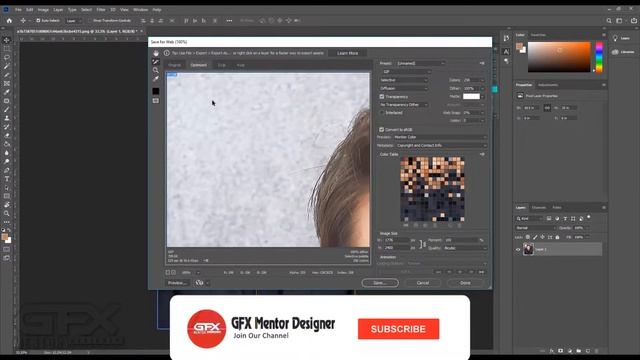This screenshot has width=640, height=360.
Task: Open Color Table palette menu icon
Action: click(x=482, y=154)
